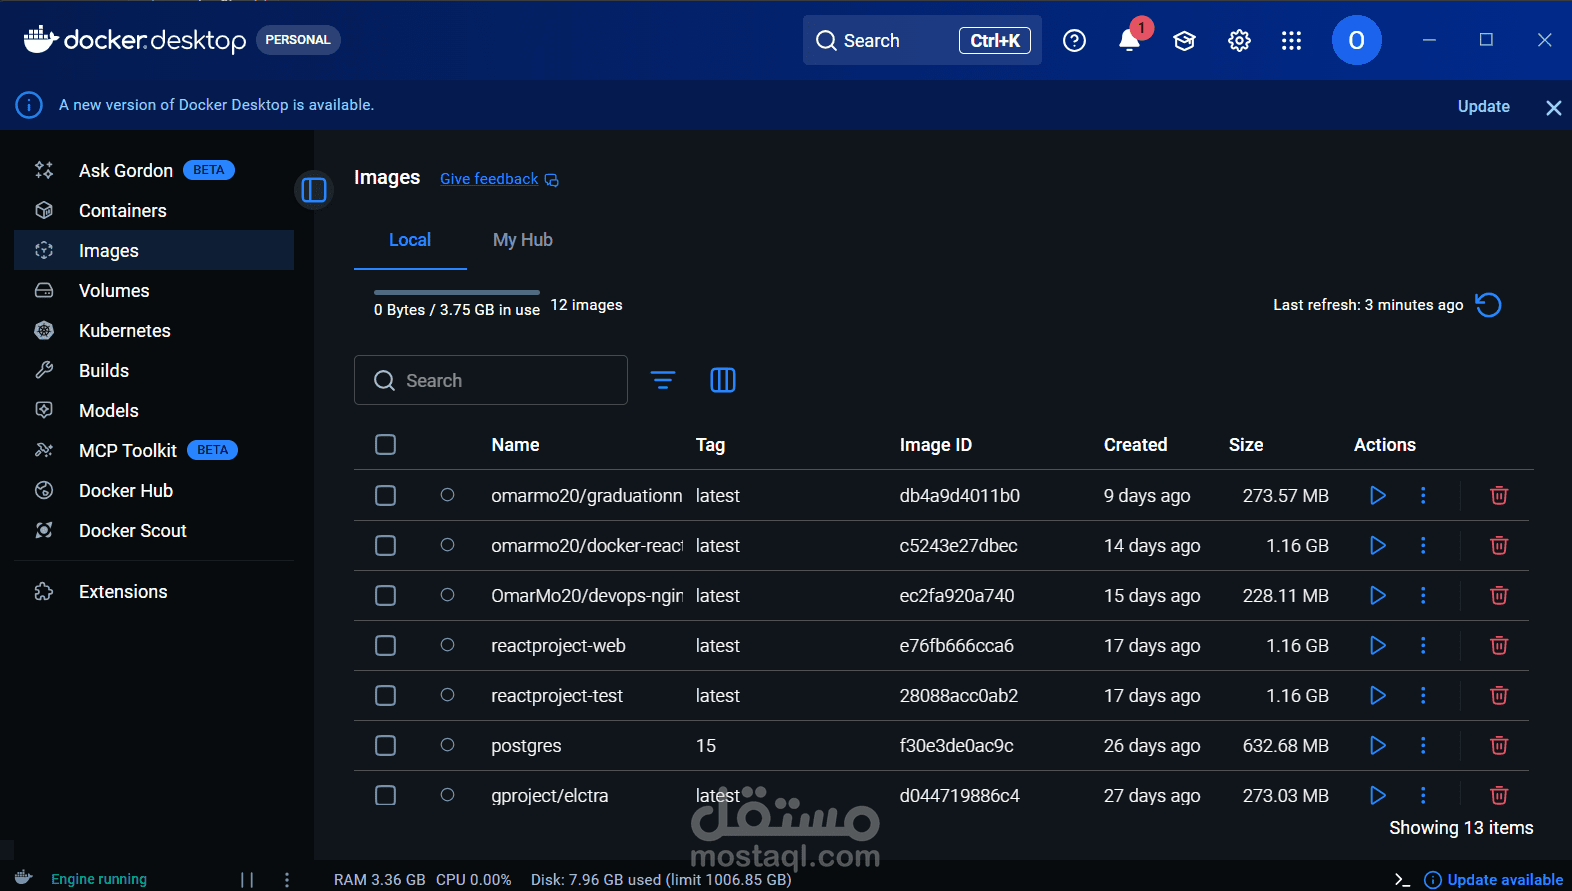Screen dimensions: 1572x891
Task: Open Docker Scout in the sidebar
Action: [x=154, y=530]
